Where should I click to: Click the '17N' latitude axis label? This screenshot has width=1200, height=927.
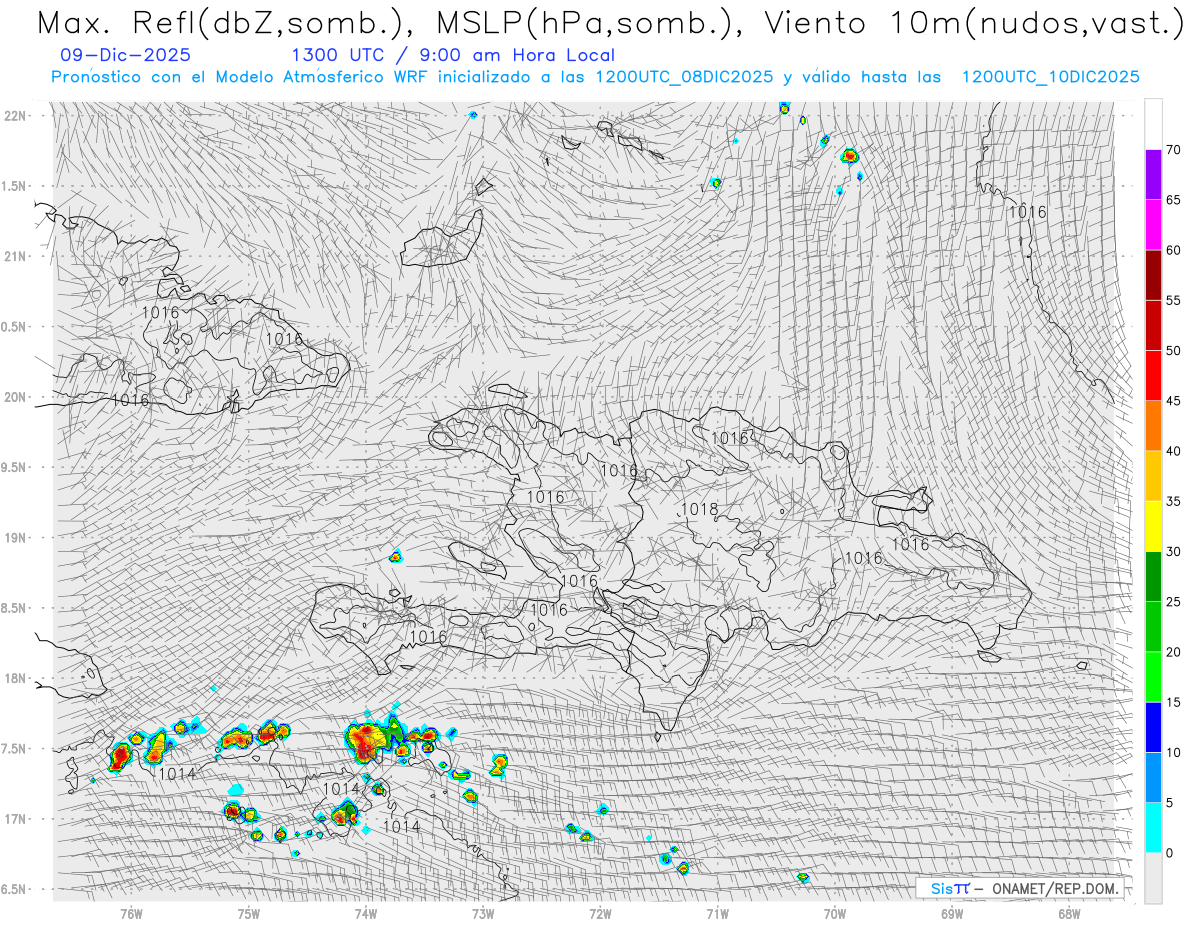tap(17, 819)
